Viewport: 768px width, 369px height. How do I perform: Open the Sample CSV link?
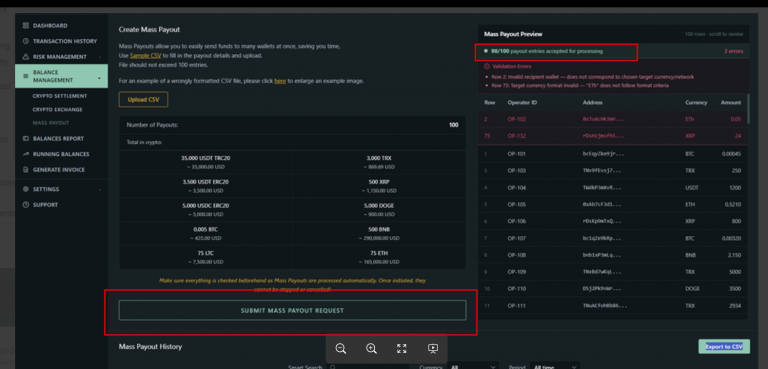(145, 56)
